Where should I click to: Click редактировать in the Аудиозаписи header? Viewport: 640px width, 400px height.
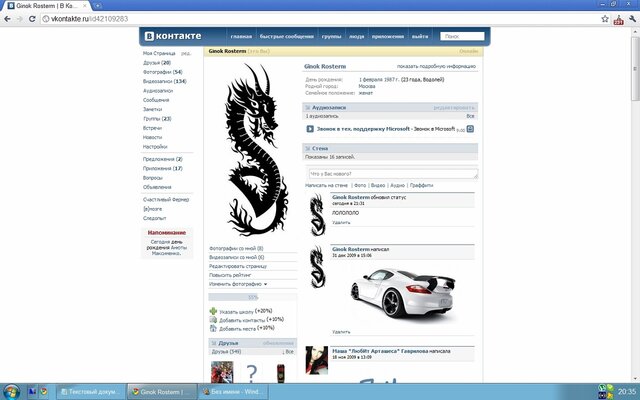[454, 108]
